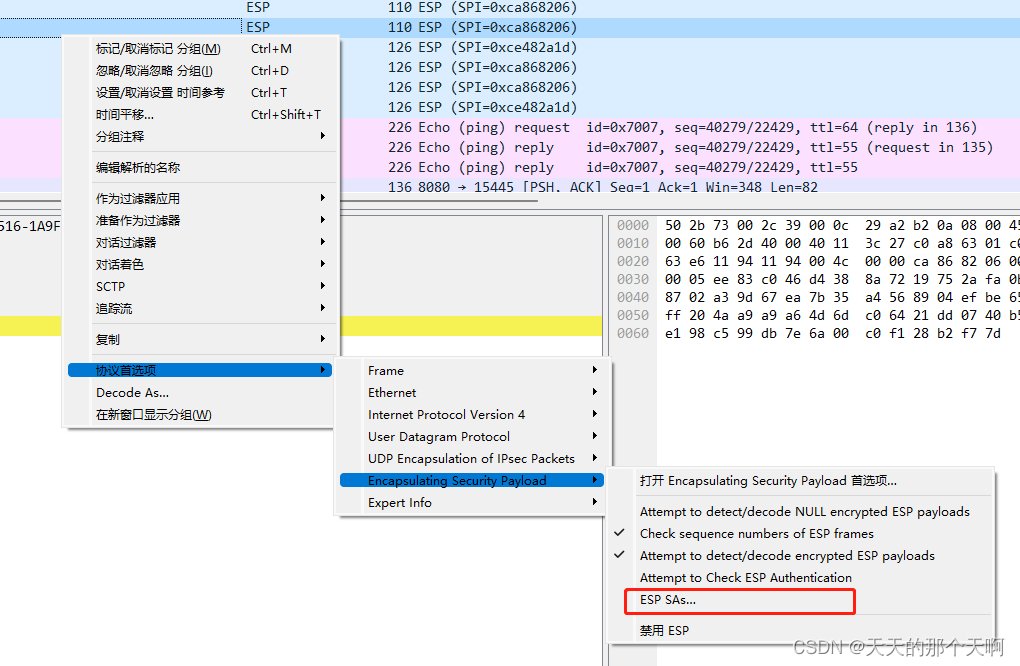Open 打开 Encapsulating Security Payload 首选项
This screenshot has width=1020, height=666.
click(x=768, y=481)
